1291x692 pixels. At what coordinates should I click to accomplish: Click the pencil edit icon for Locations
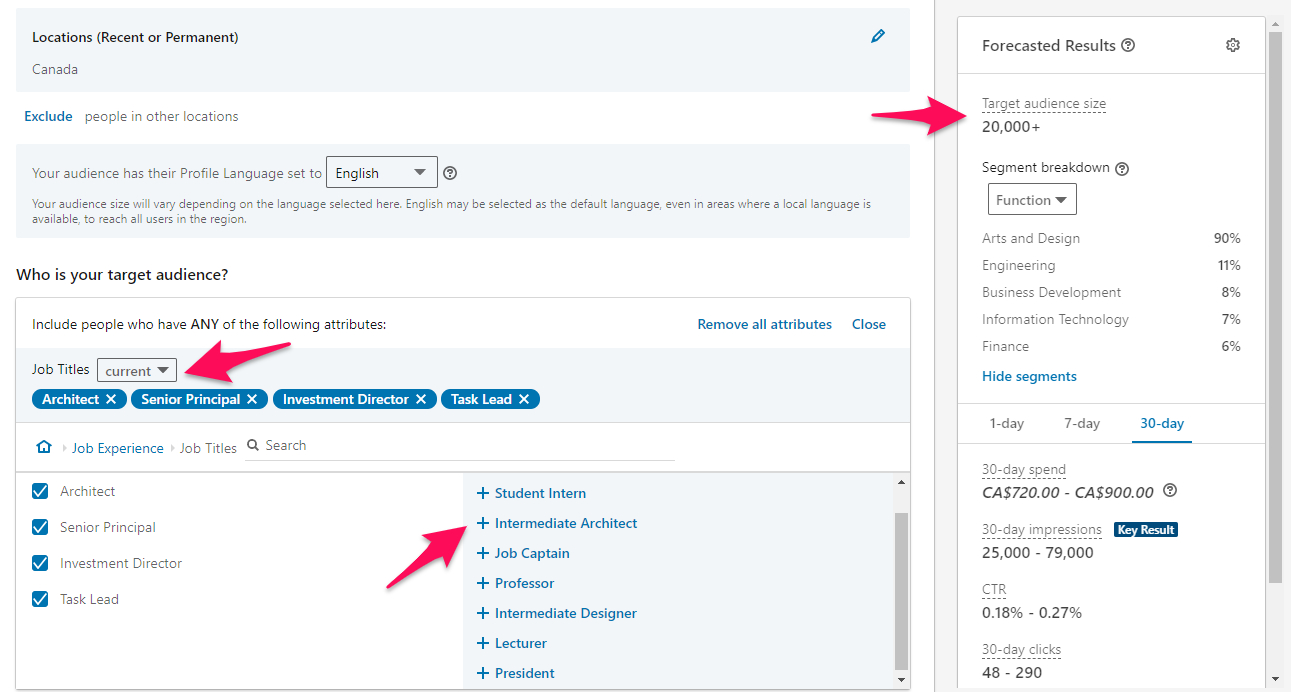click(878, 37)
